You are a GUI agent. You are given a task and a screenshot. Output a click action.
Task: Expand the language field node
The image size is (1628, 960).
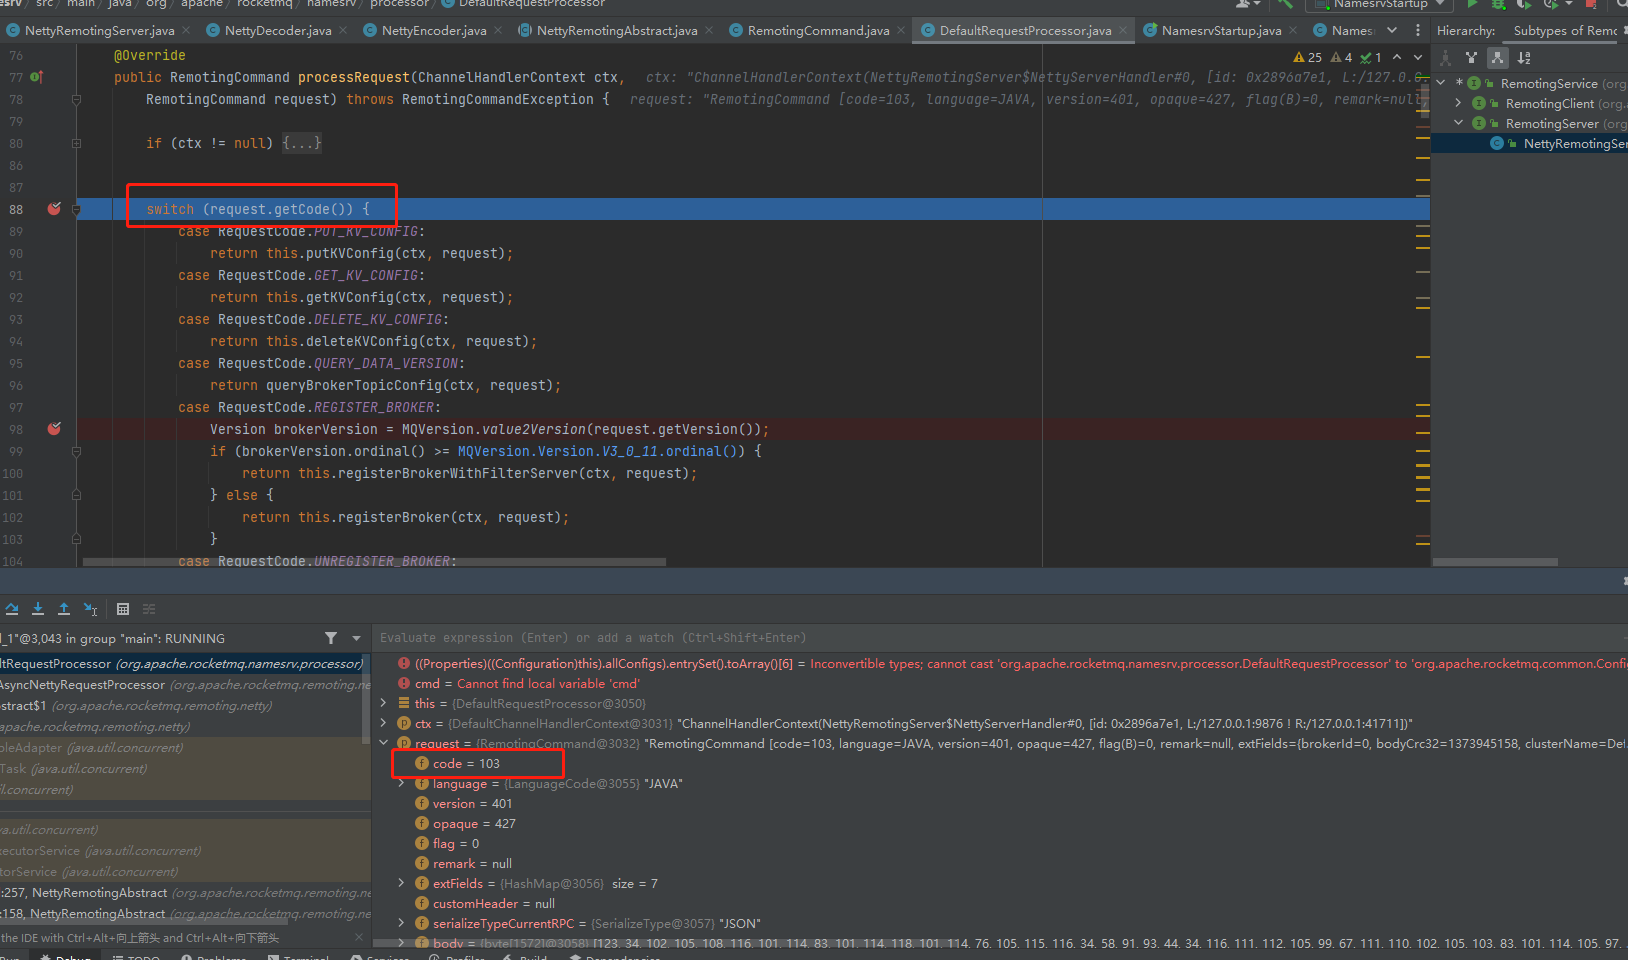(x=401, y=783)
